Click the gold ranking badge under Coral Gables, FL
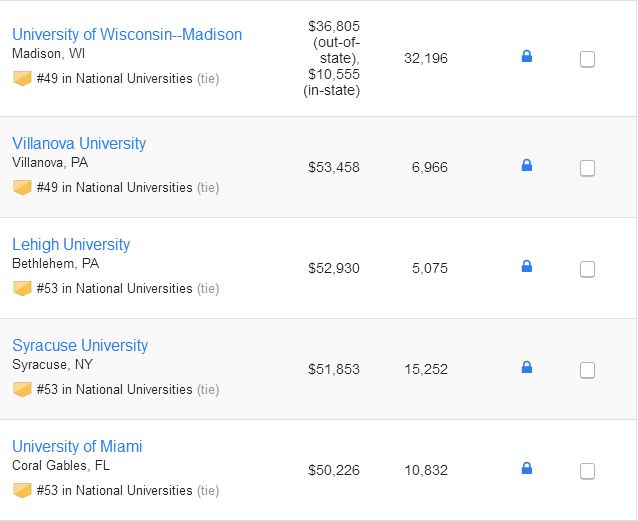Viewport: 638px width, 521px height. click(22, 490)
